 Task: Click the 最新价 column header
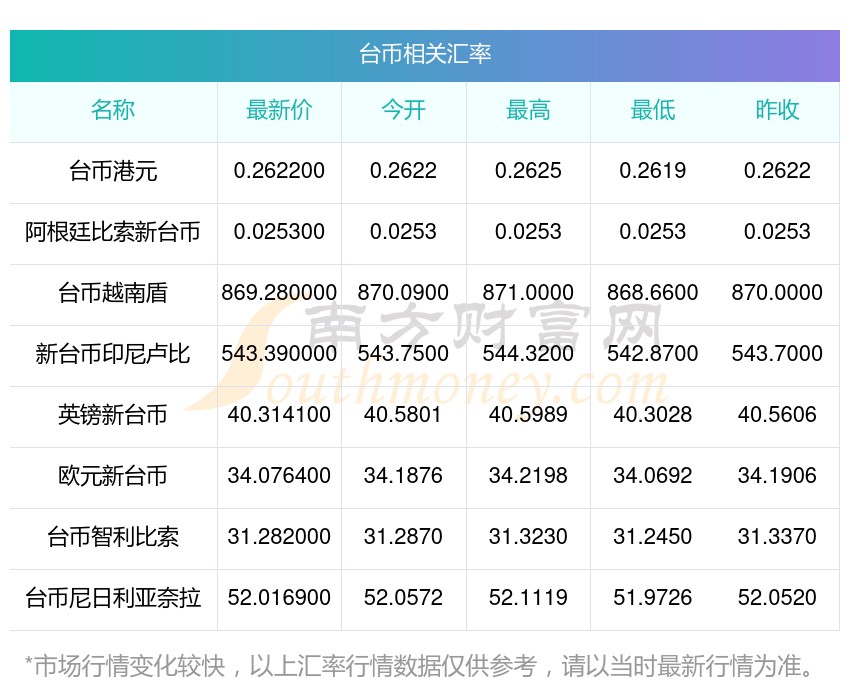279,110
